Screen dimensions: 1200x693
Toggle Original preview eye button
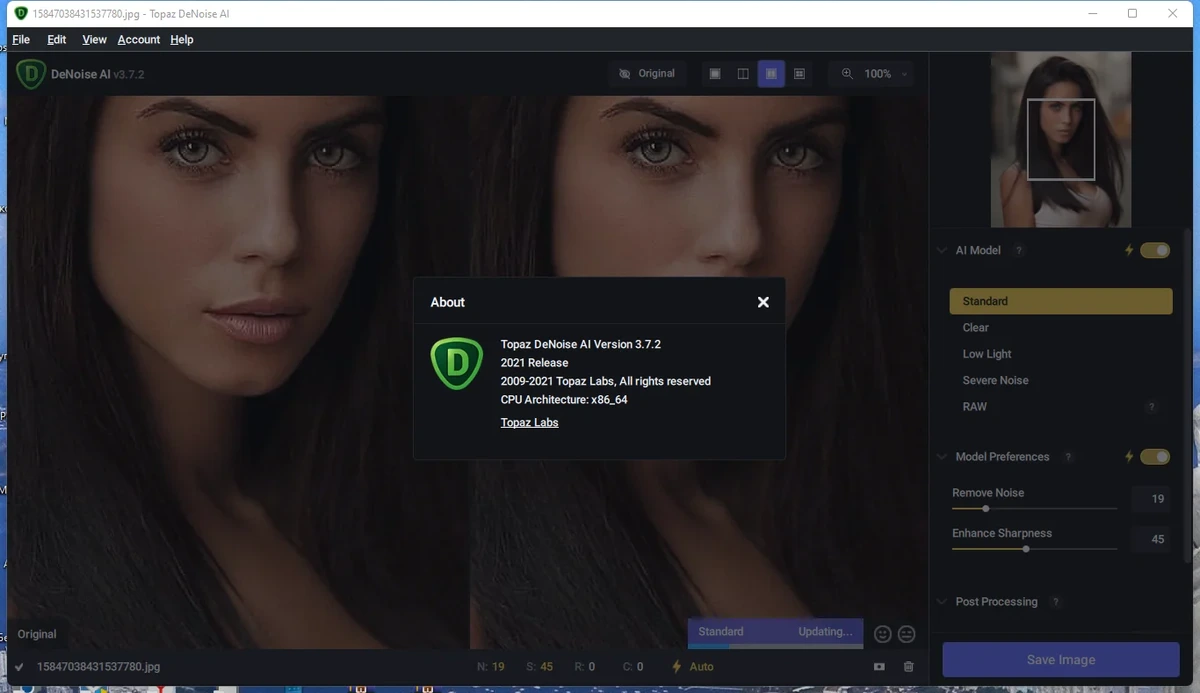click(647, 74)
